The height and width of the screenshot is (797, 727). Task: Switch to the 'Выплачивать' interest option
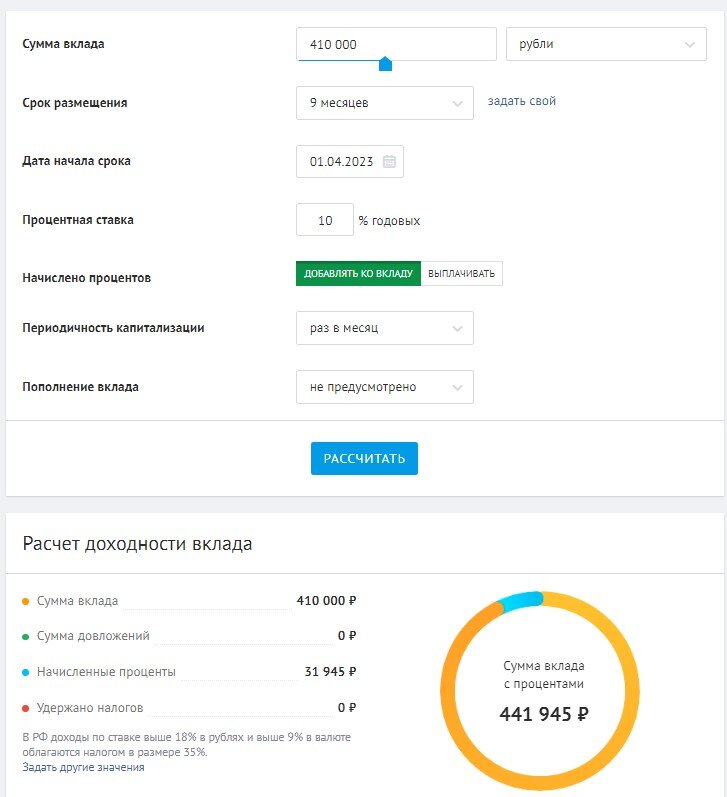(462, 273)
